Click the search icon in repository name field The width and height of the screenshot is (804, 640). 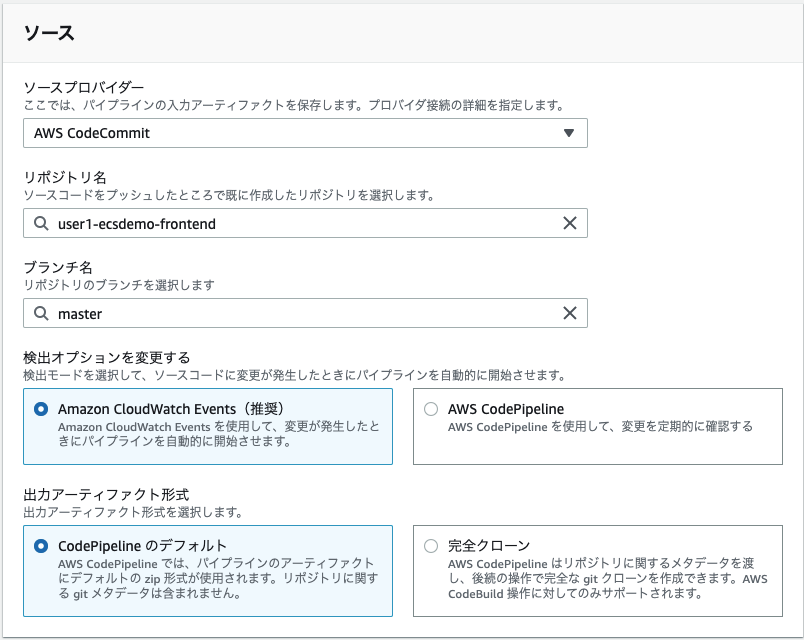tap(41, 223)
